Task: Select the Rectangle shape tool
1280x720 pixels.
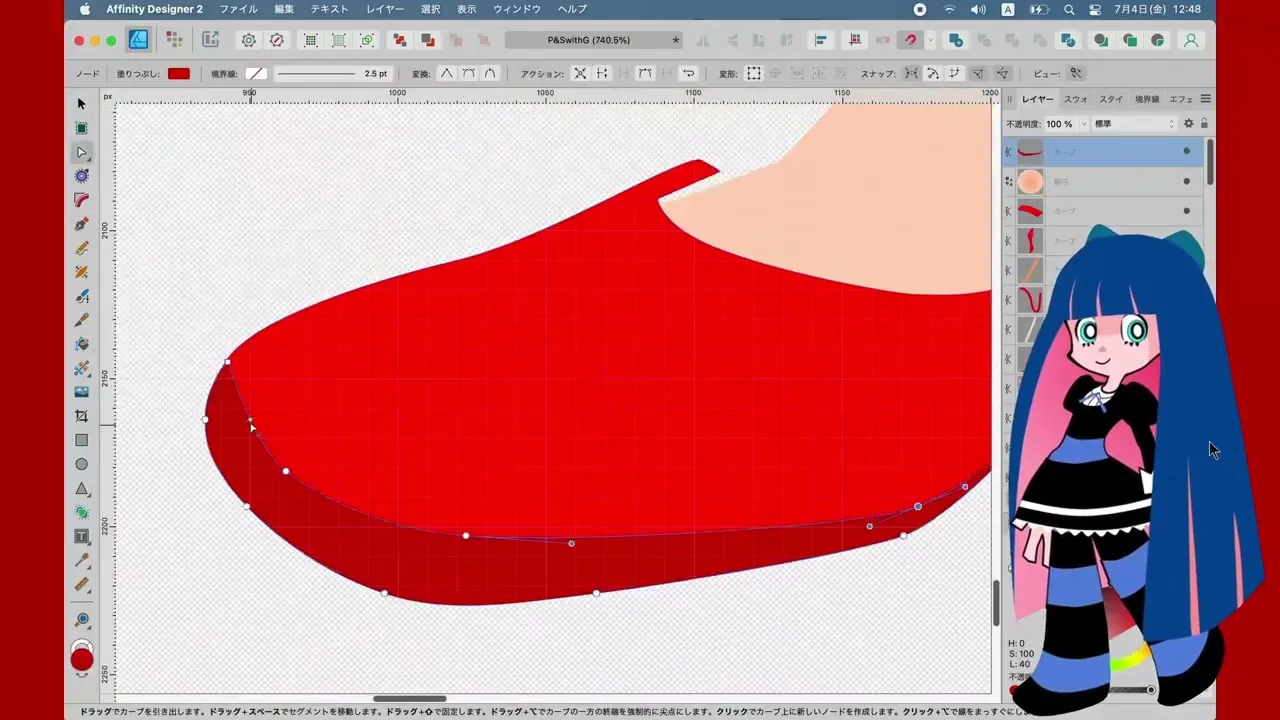Action: (82, 440)
